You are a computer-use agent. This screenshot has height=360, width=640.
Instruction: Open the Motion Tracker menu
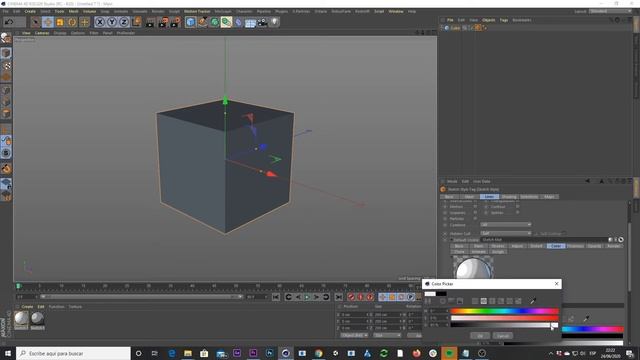[x=197, y=11]
